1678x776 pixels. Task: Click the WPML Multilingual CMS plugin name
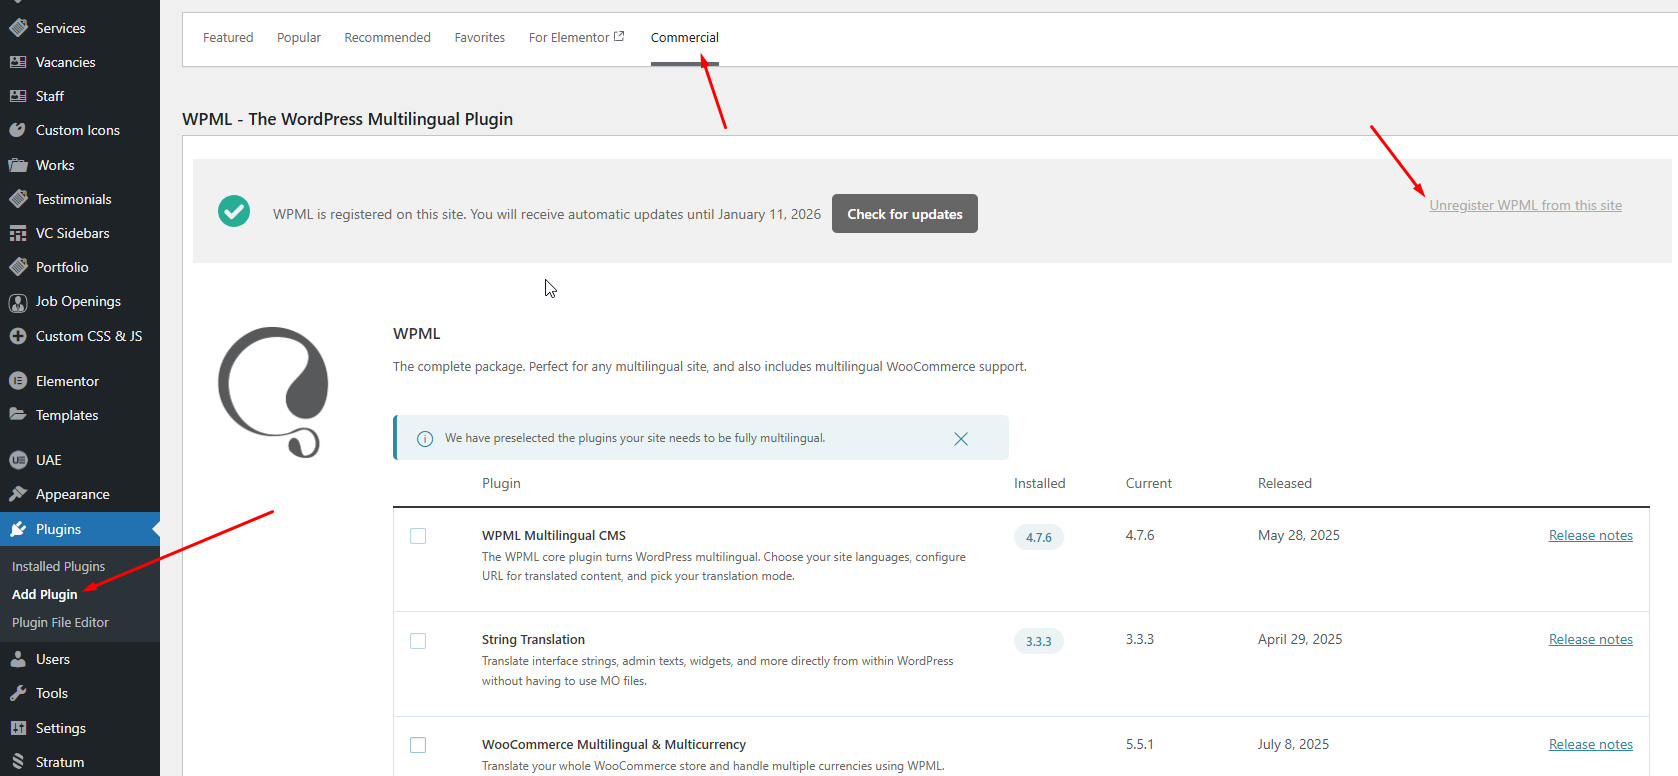(554, 535)
